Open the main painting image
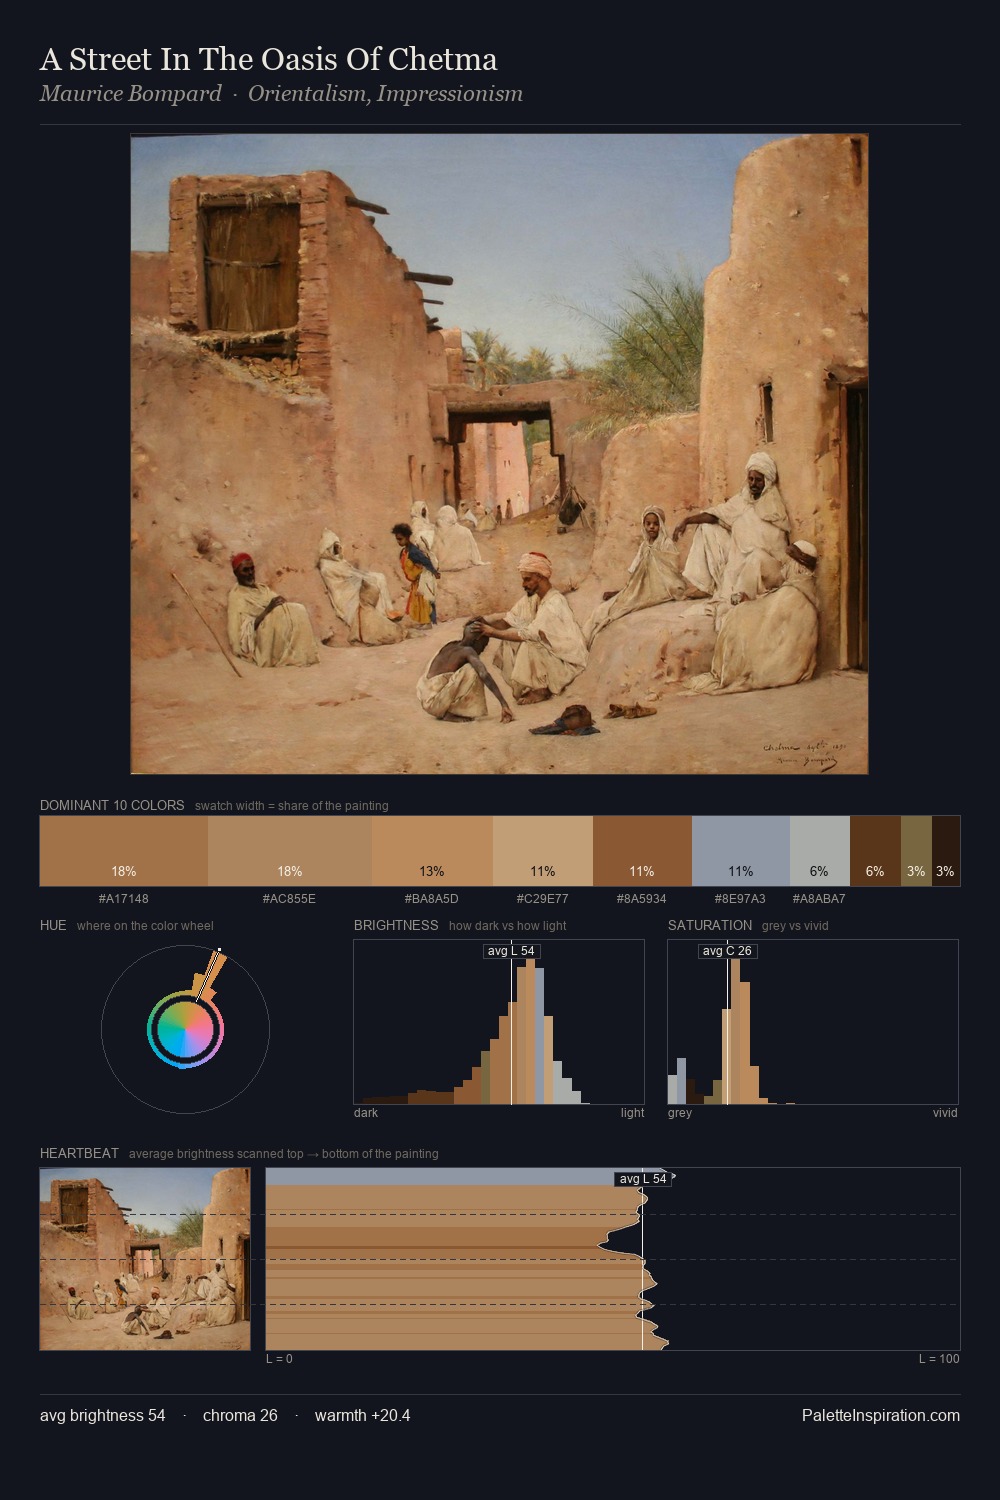Viewport: 1000px width, 1500px height. point(499,454)
